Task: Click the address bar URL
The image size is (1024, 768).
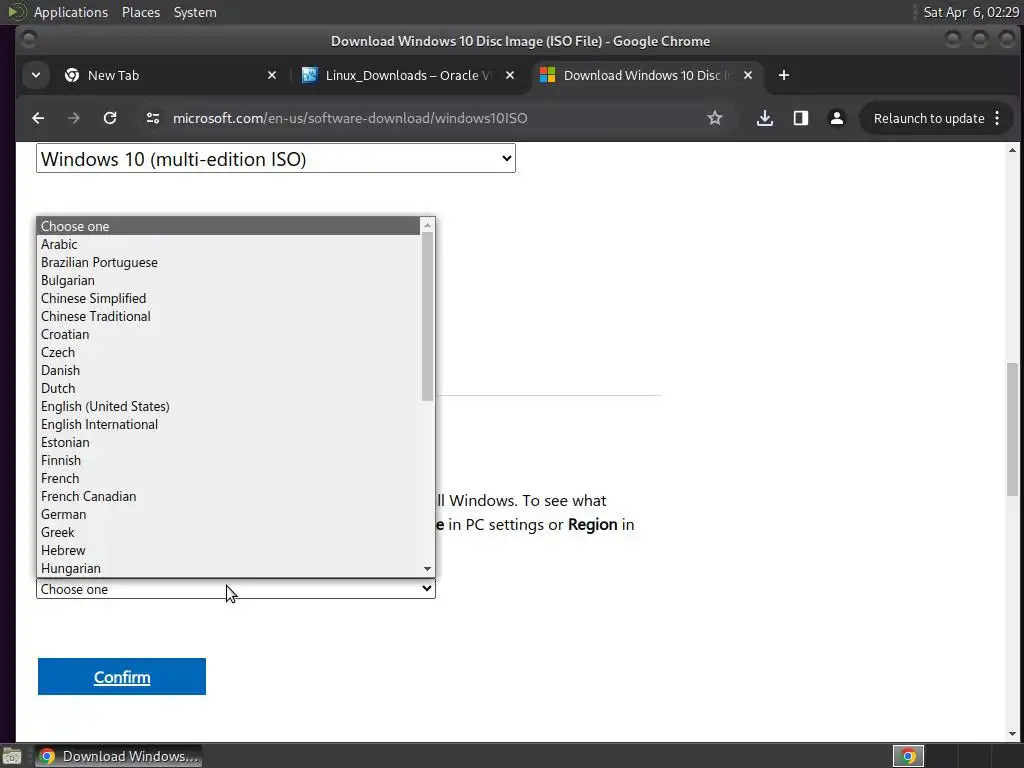Action: (x=350, y=118)
